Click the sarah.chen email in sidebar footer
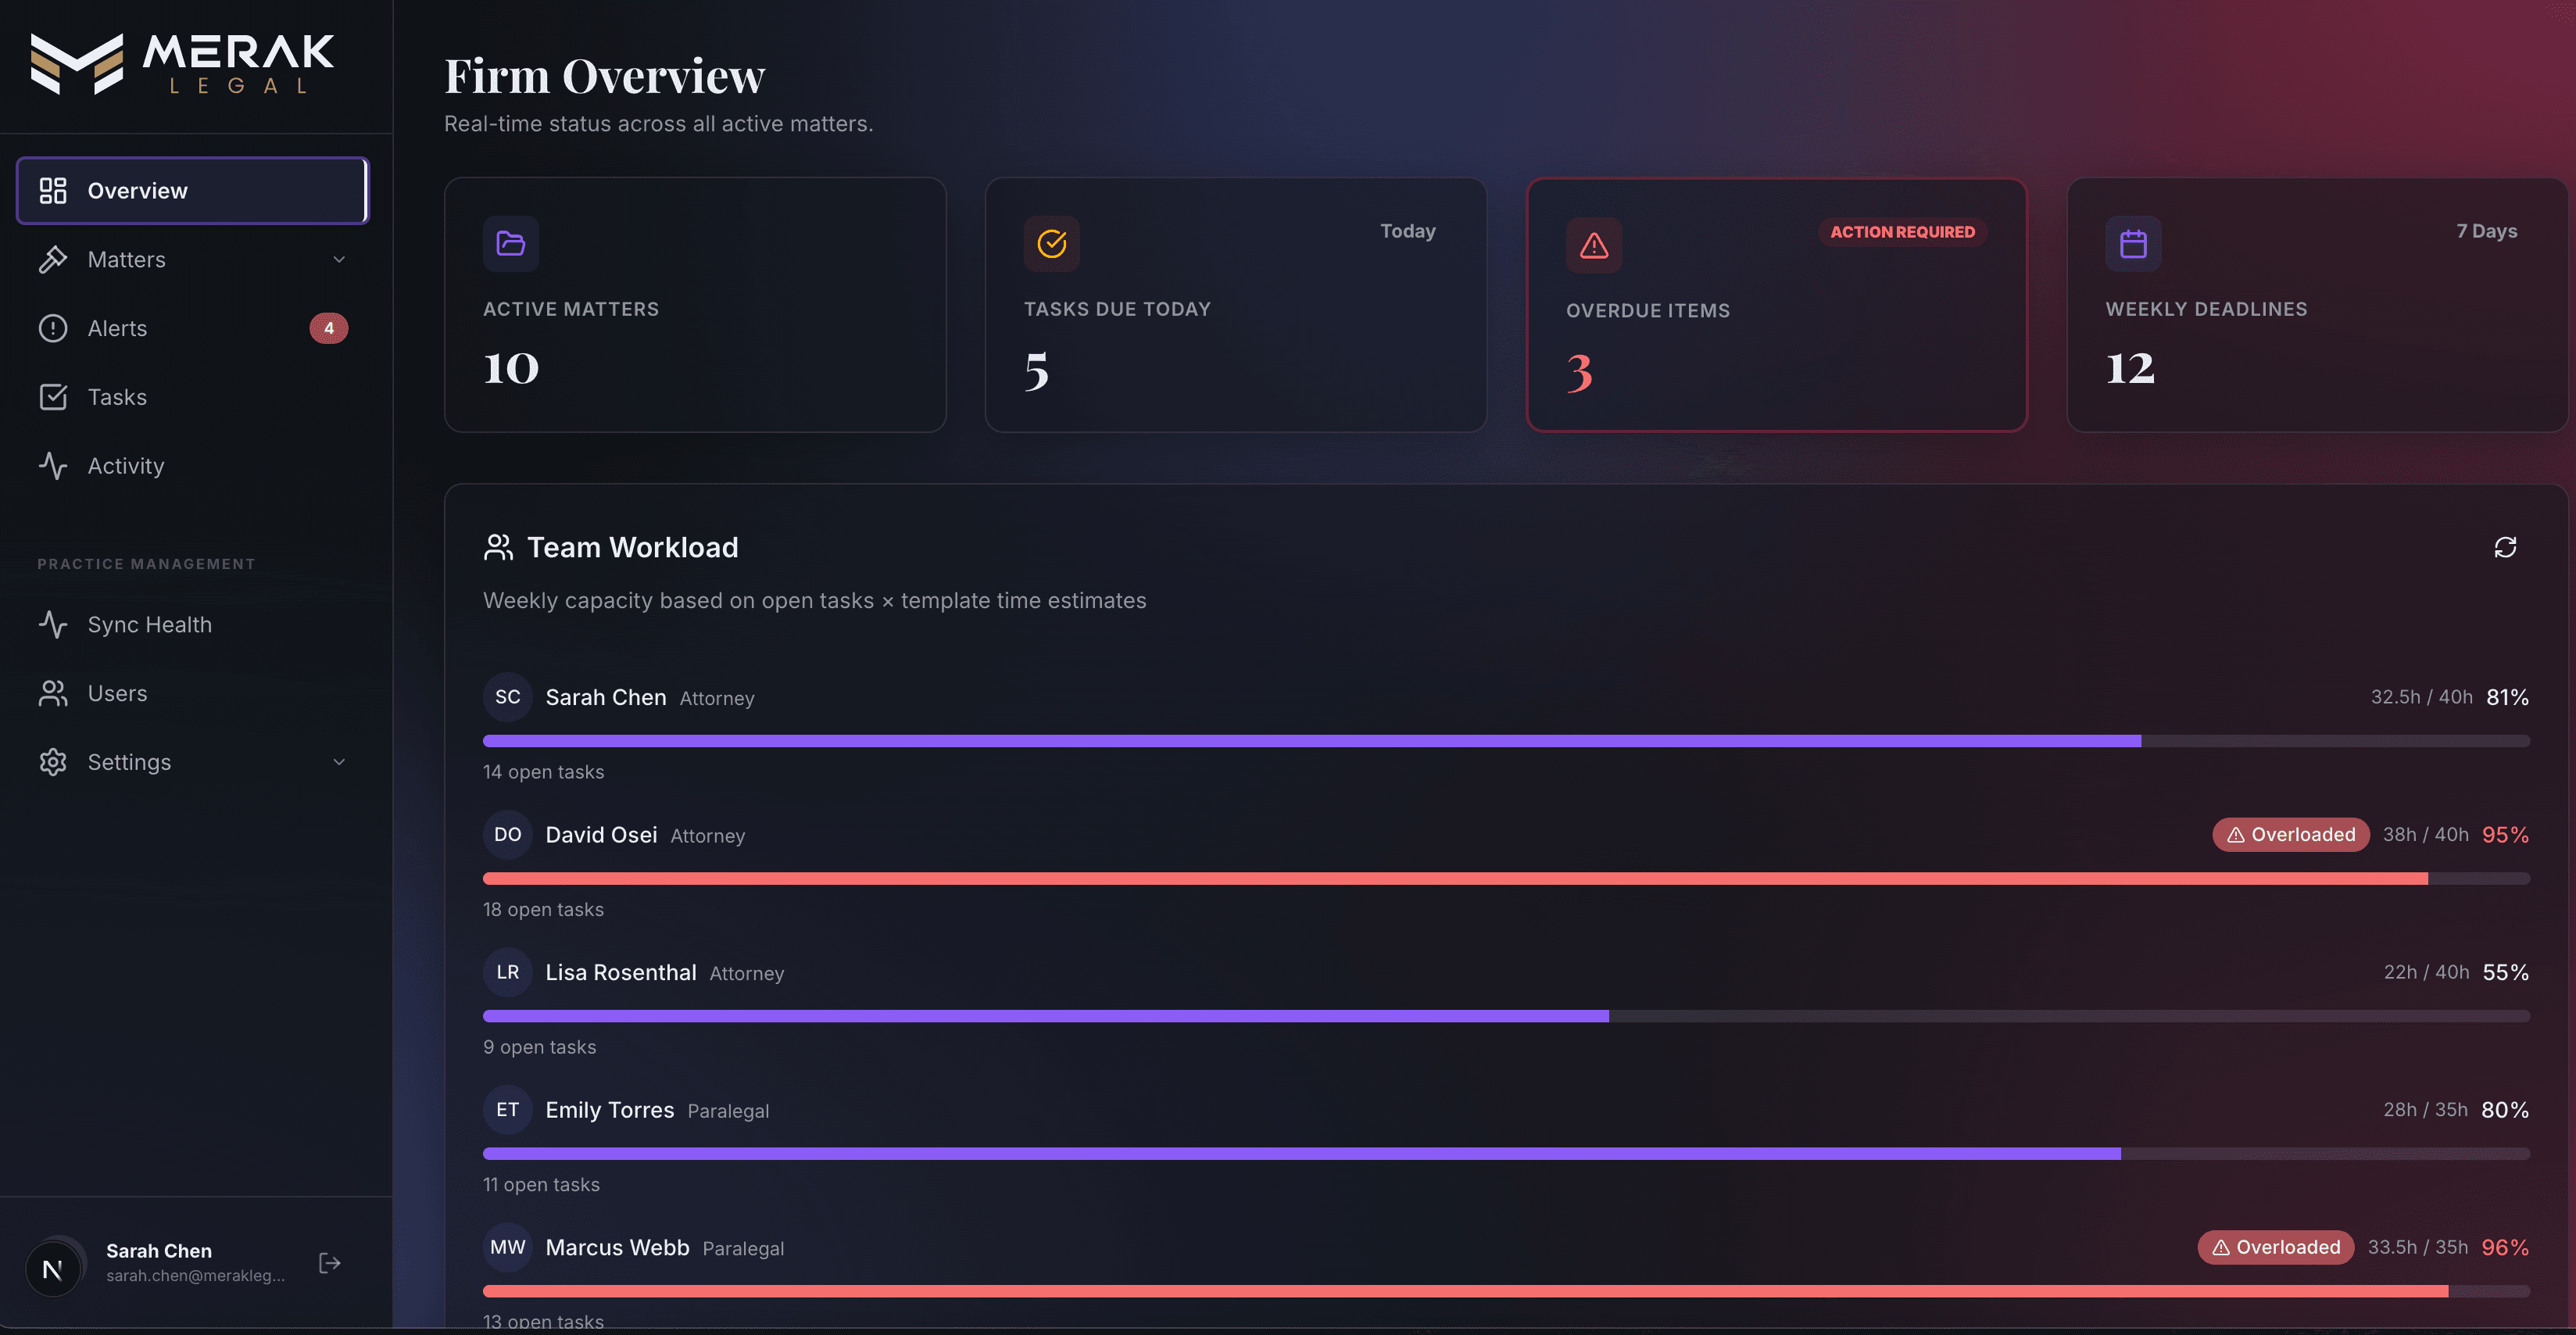 tap(196, 1276)
